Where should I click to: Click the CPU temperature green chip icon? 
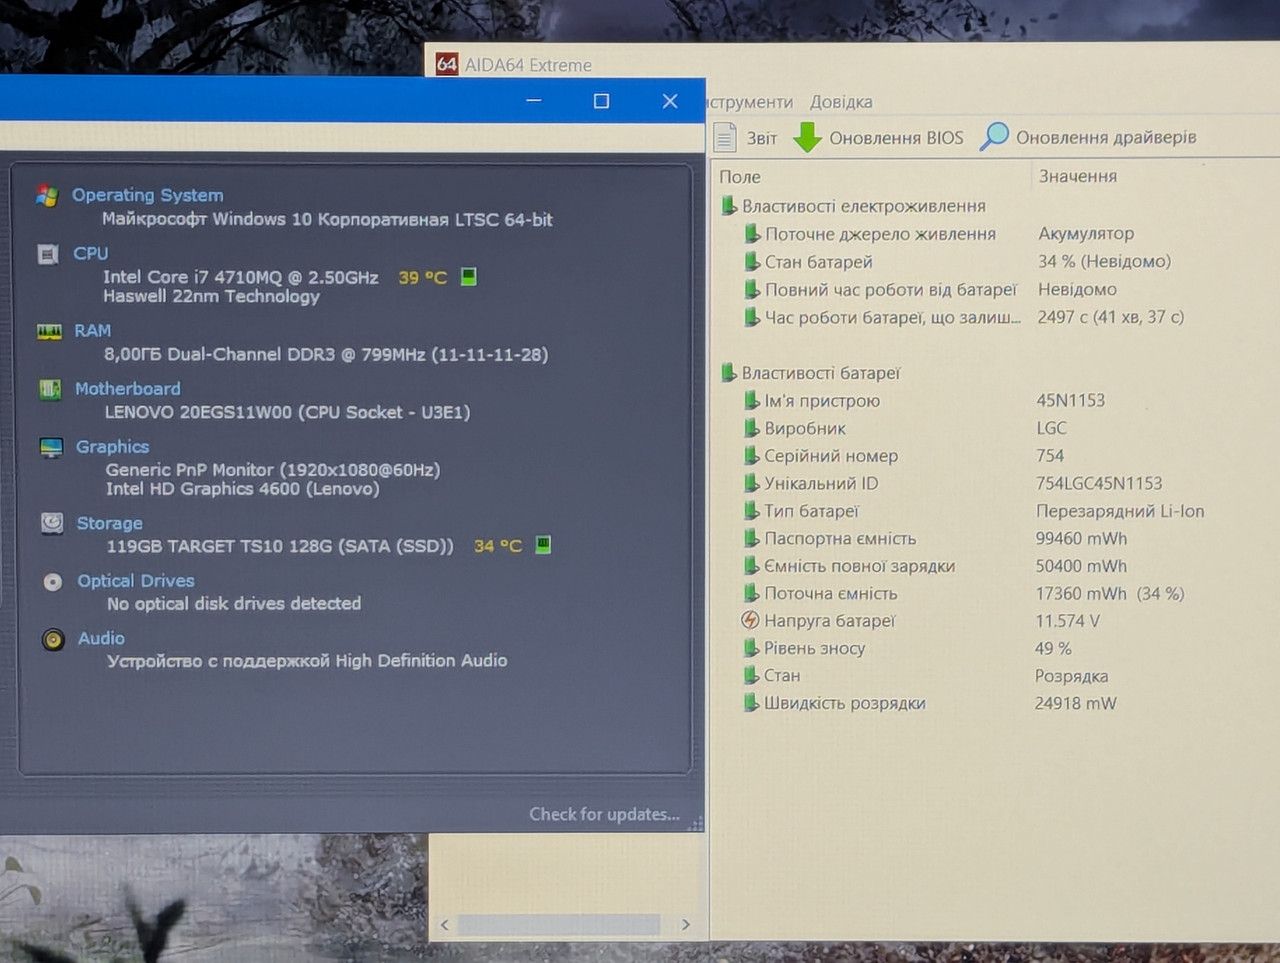point(468,276)
